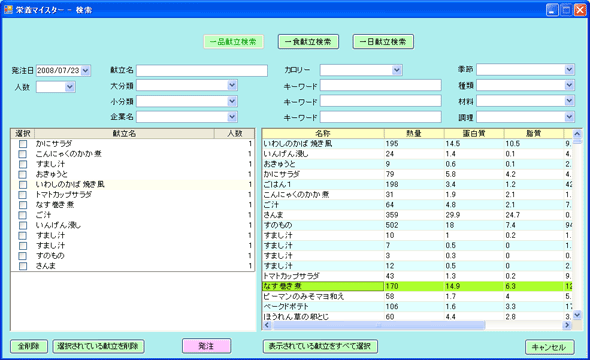Click 選択されている献立を削除 button
This screenshot has width=590, height=360.
(x=98, y=346)
